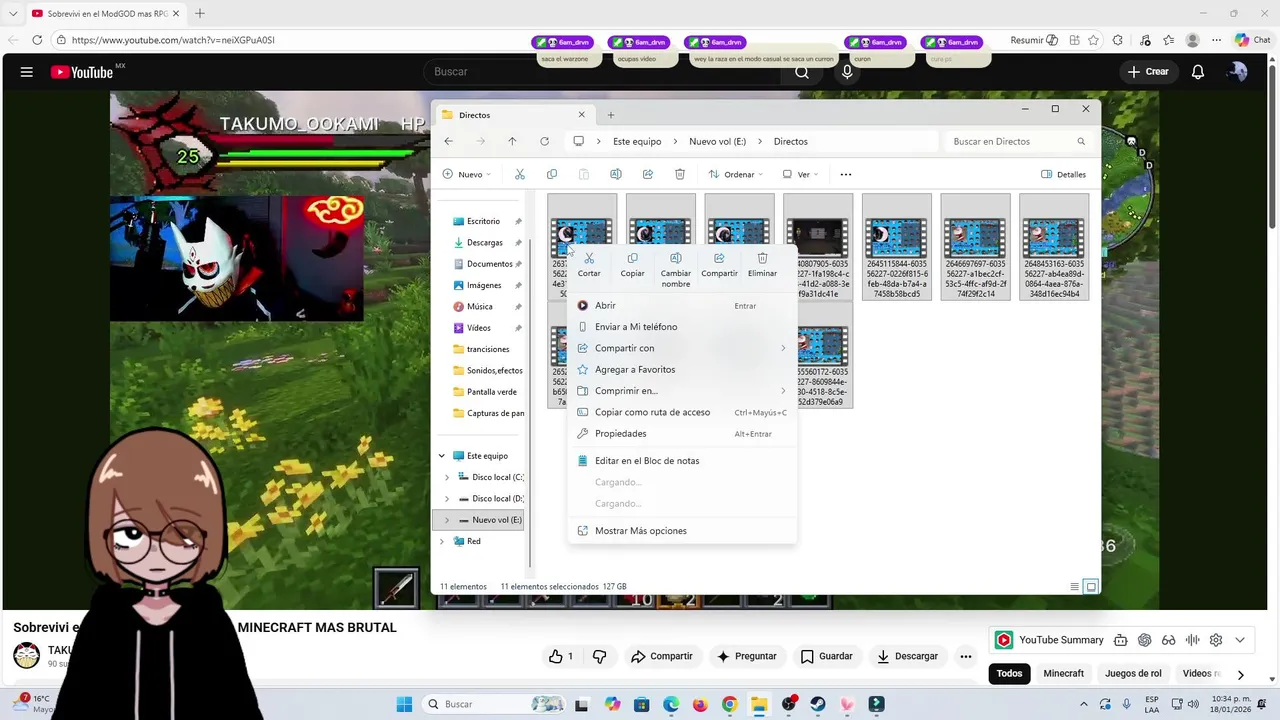The height and width of the screenshot is (720, 1280).
Task: Click Cambiar nombre icon in context menu
Action: click(675, 258)
